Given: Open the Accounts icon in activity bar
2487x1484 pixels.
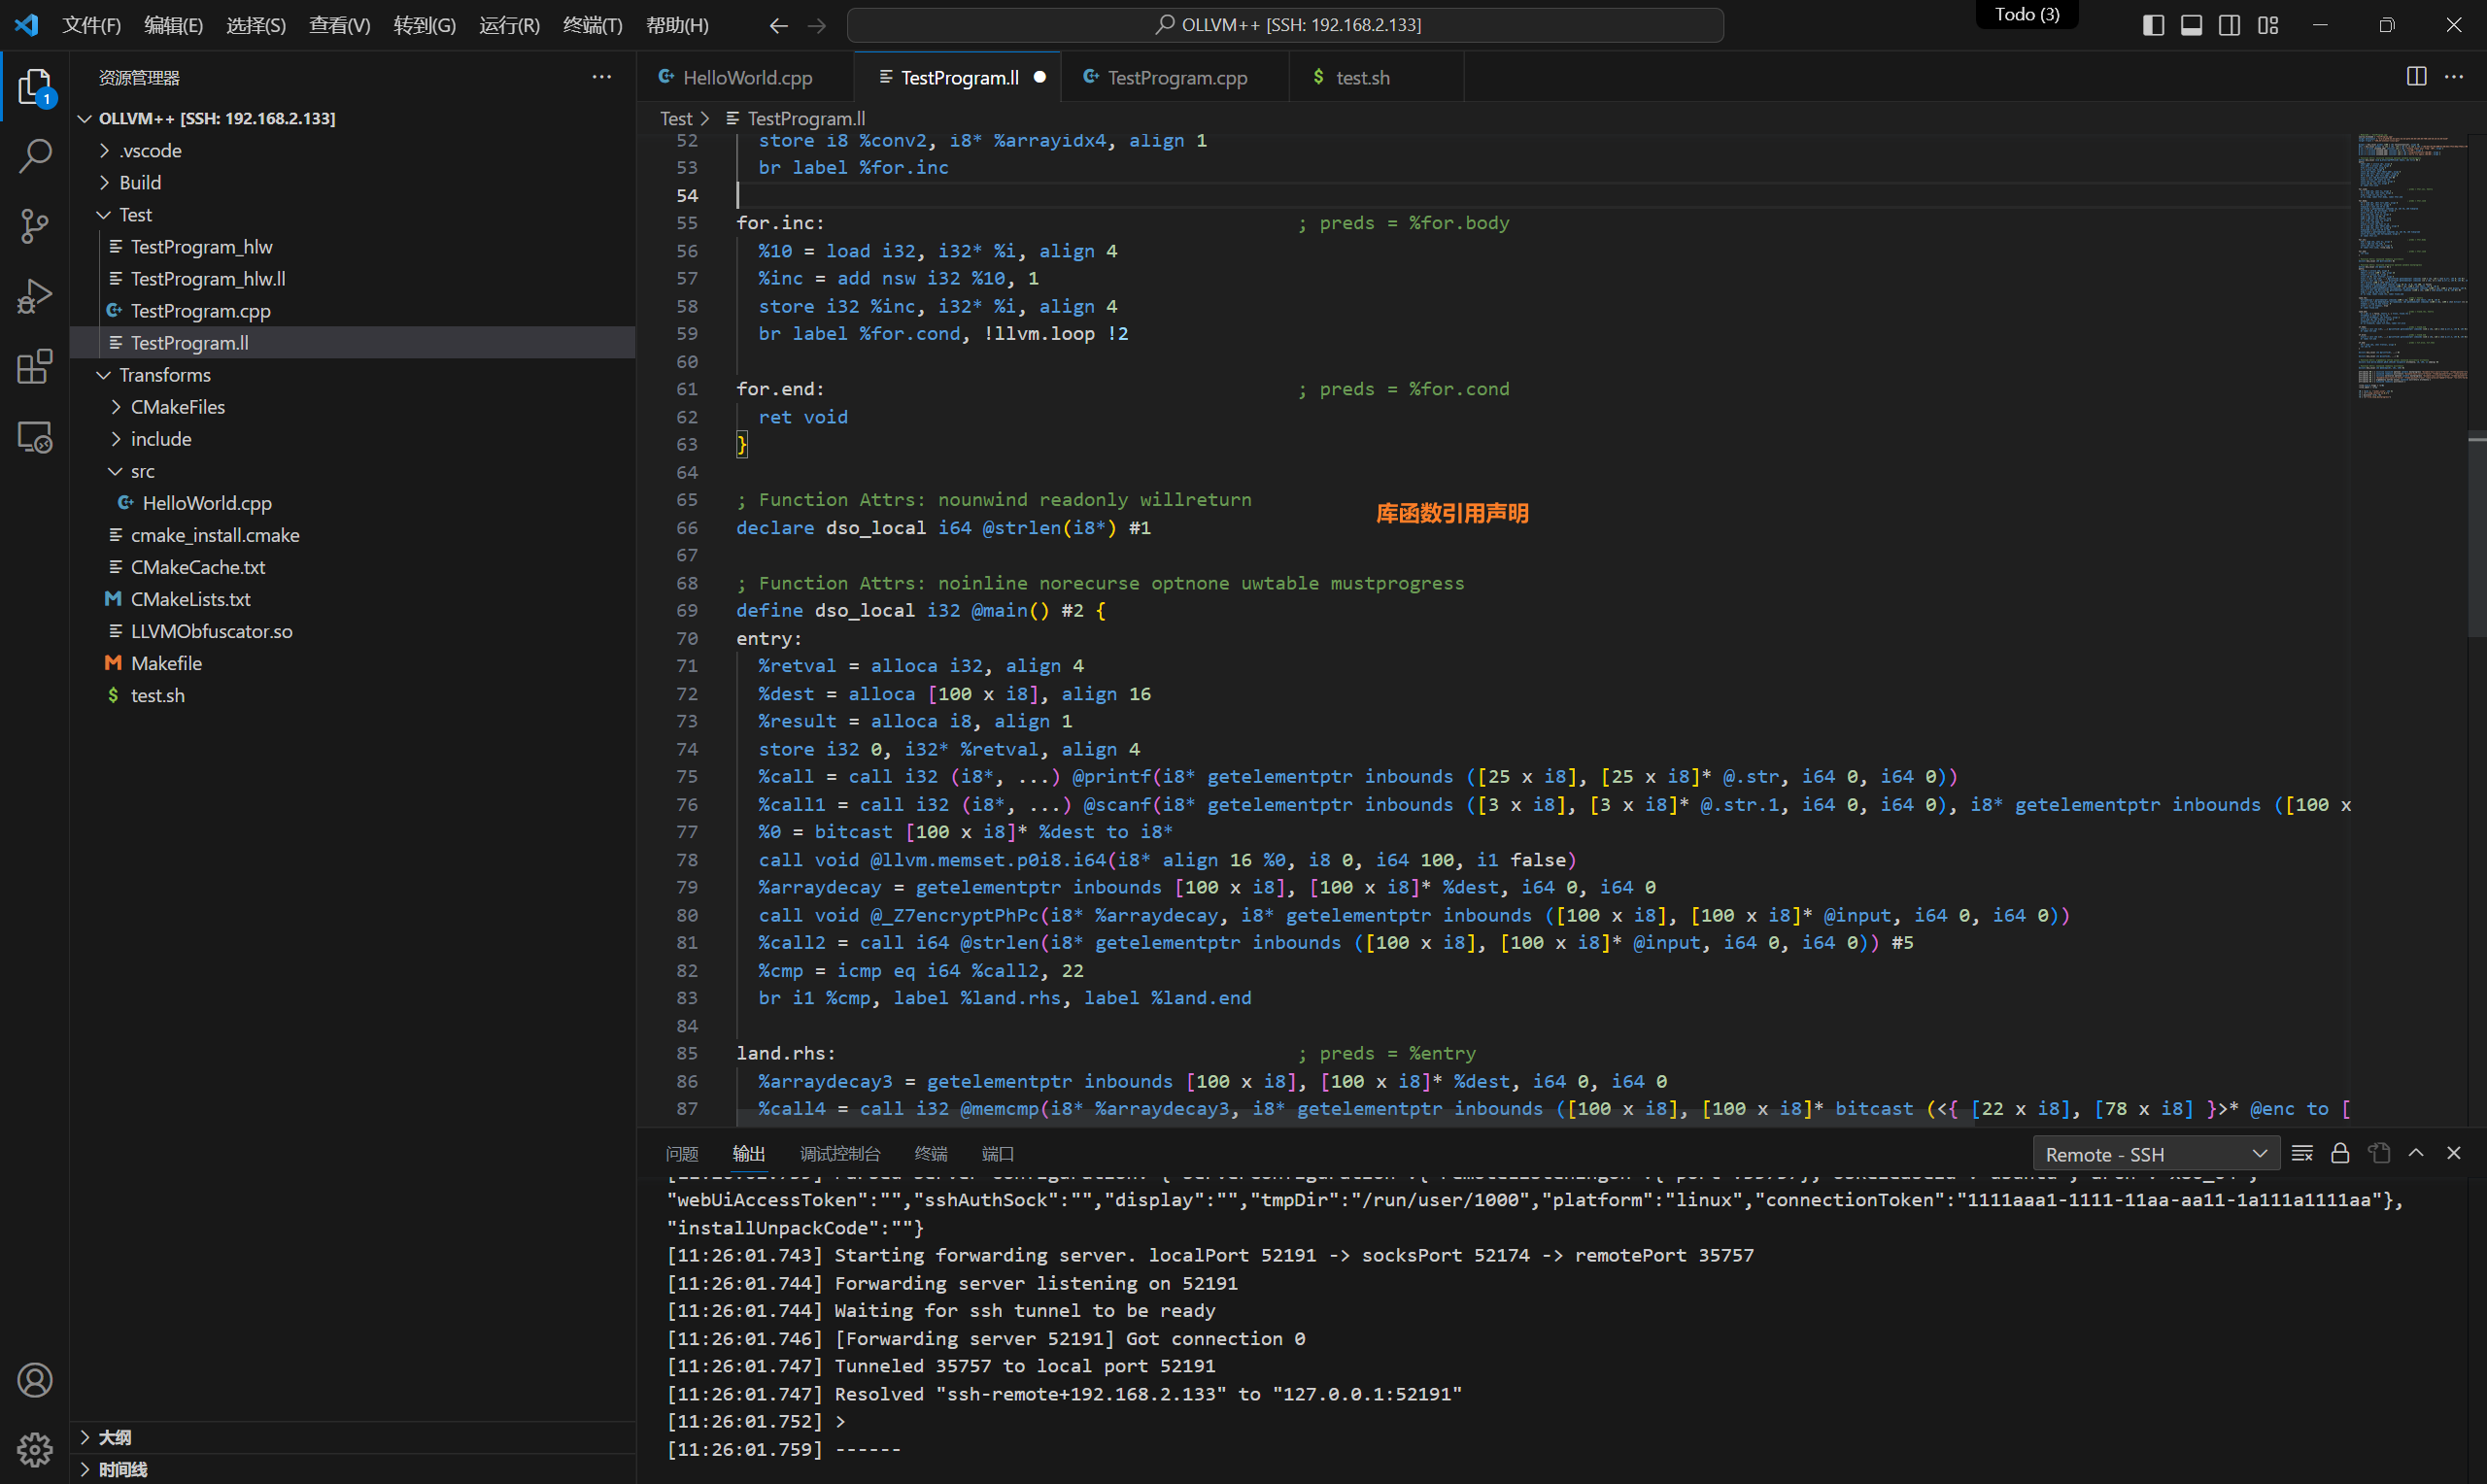Looking at the screenshot, I should click(x=35, y=1380).
